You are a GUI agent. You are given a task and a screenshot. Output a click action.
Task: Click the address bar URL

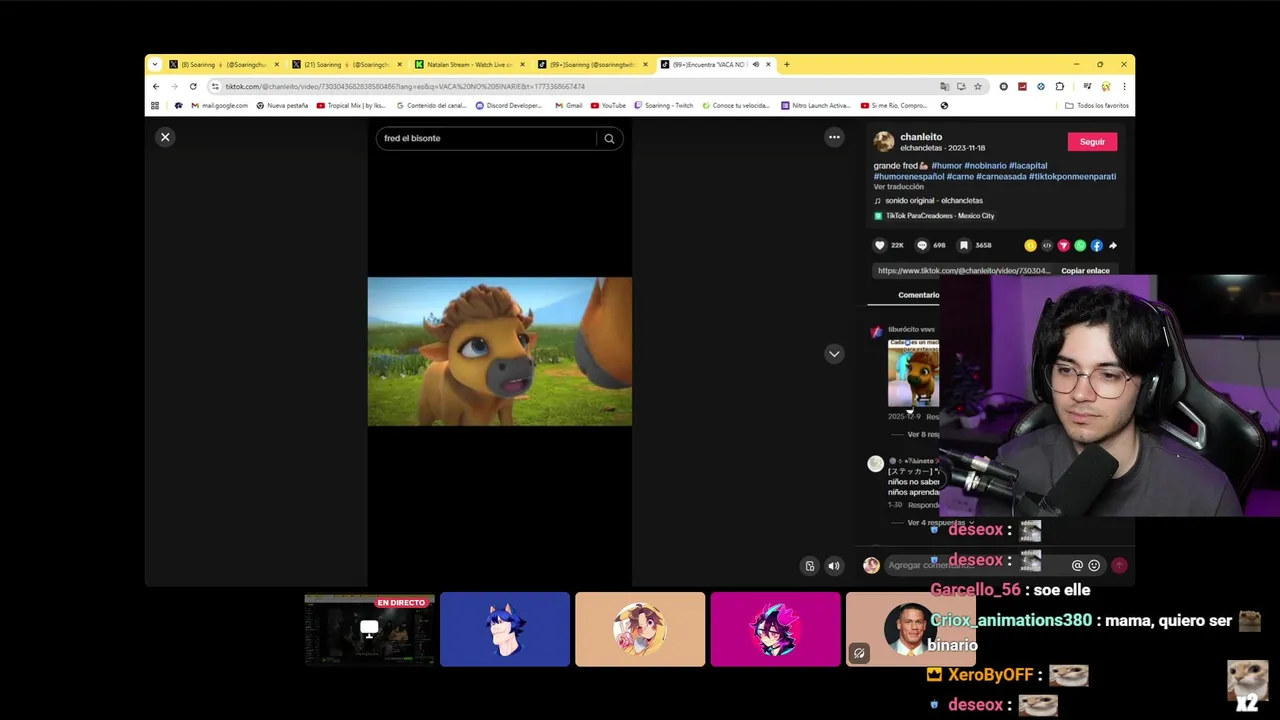pos(404,87)
